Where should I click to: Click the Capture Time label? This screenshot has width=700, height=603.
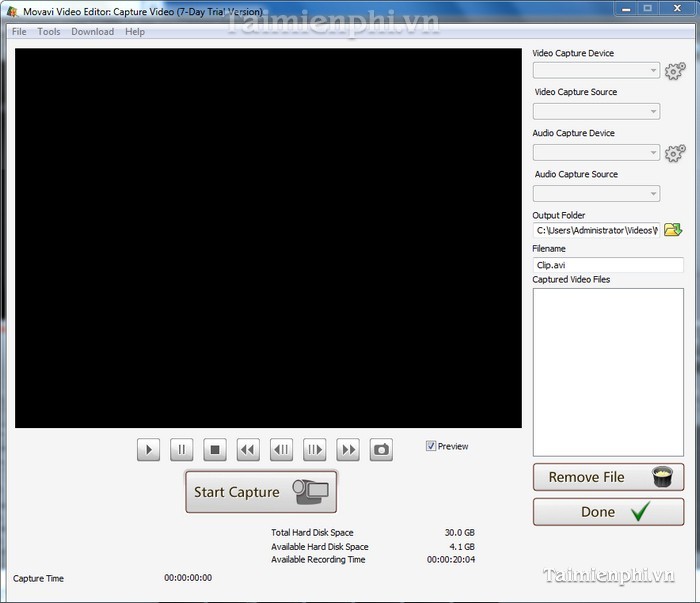[38, 578]
